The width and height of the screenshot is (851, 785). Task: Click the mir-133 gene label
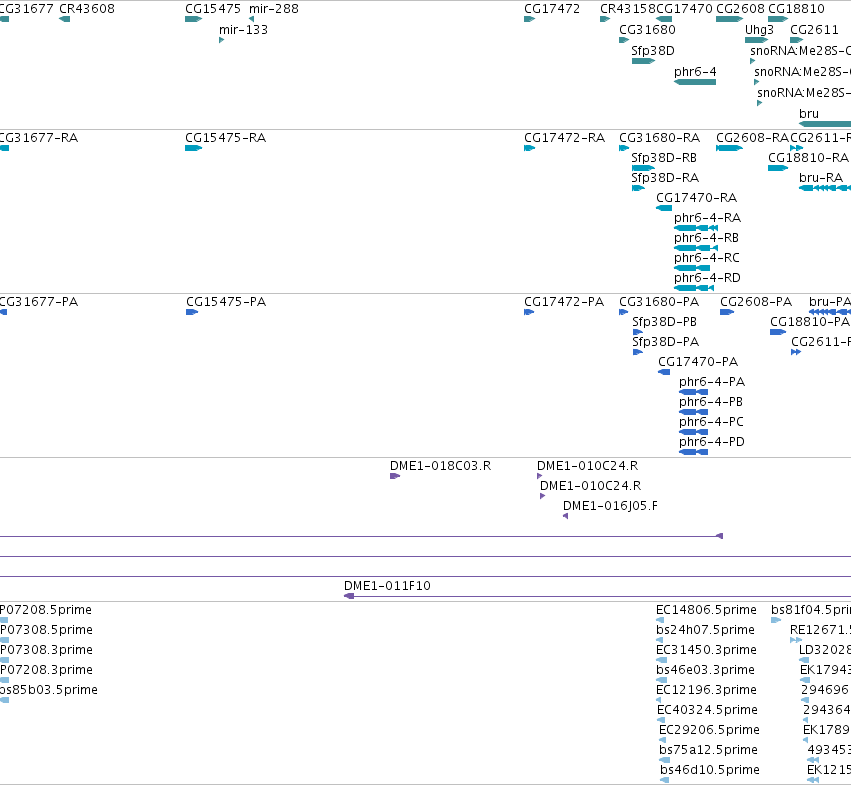243,30
